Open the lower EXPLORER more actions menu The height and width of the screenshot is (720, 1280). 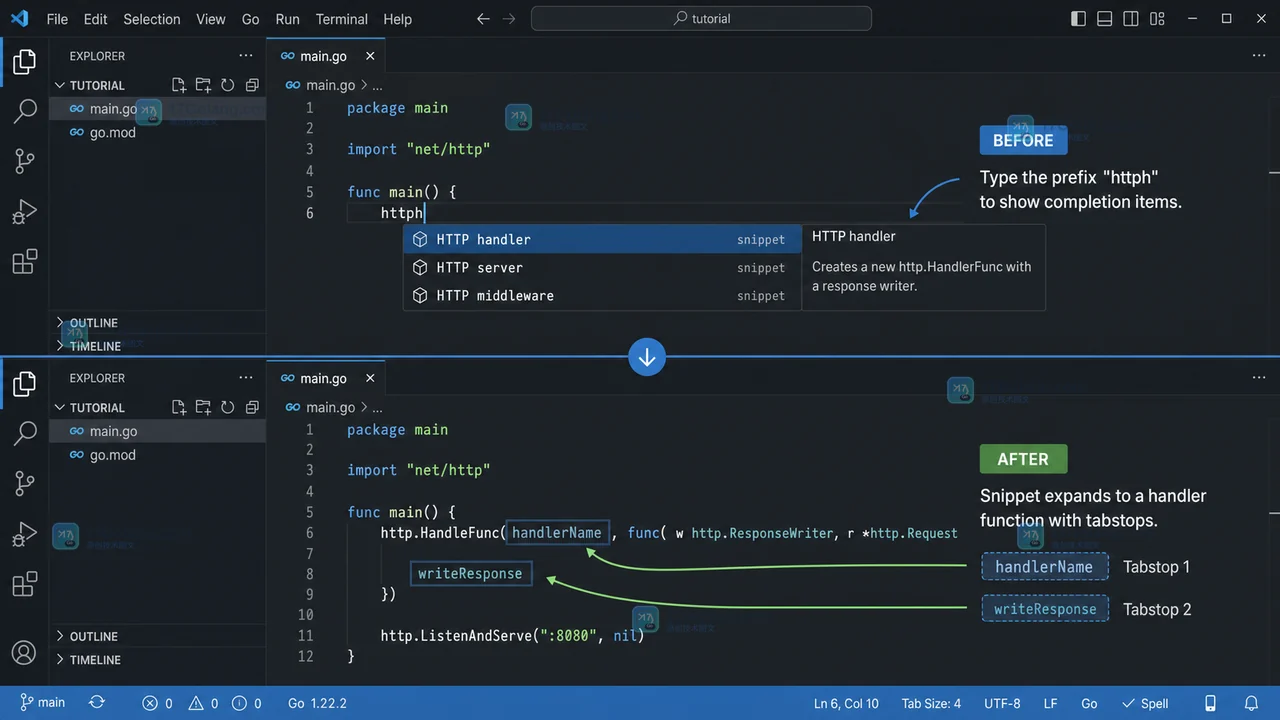tap(246, 378)
